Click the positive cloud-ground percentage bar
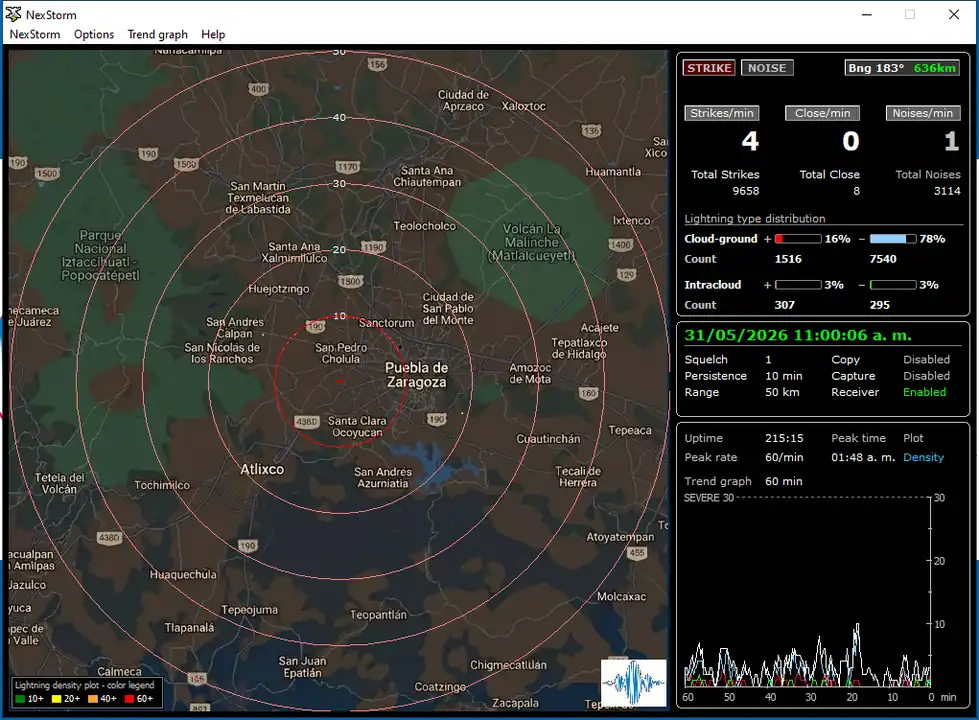This screenshot has height=720, width=979. tap(798, 239)
